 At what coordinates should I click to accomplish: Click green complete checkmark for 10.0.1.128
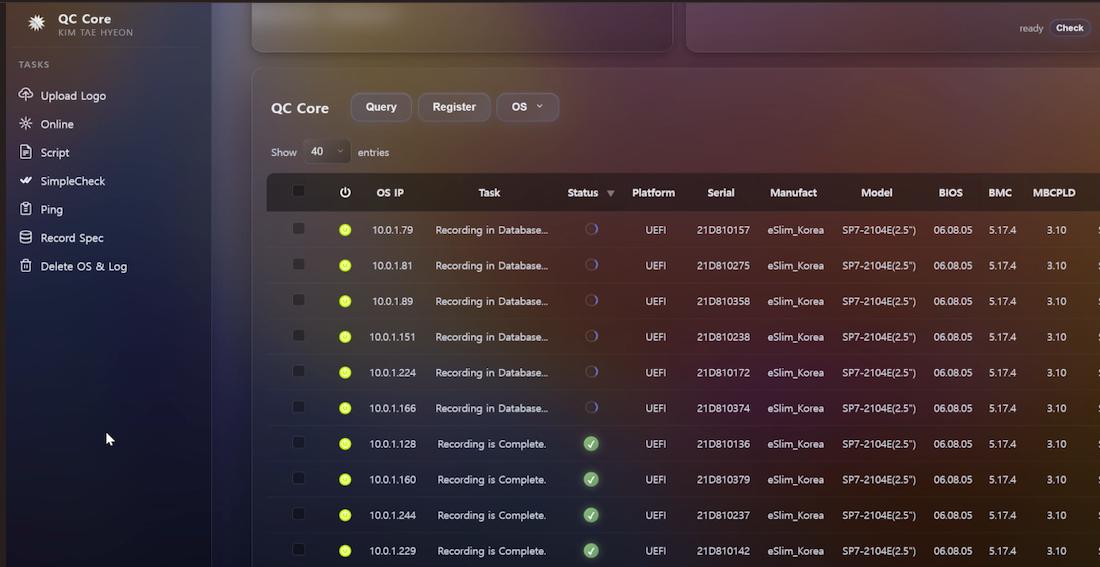pos(591,444)
